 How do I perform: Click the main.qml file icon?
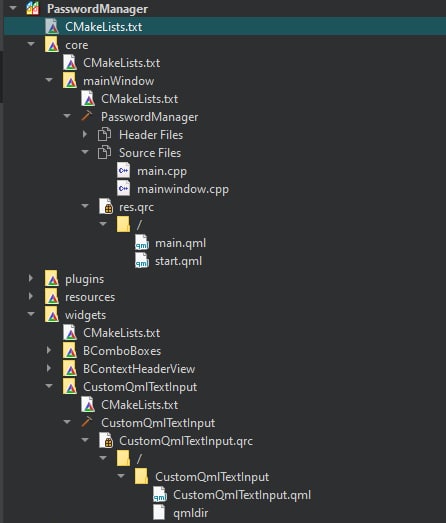coord(142,242)
